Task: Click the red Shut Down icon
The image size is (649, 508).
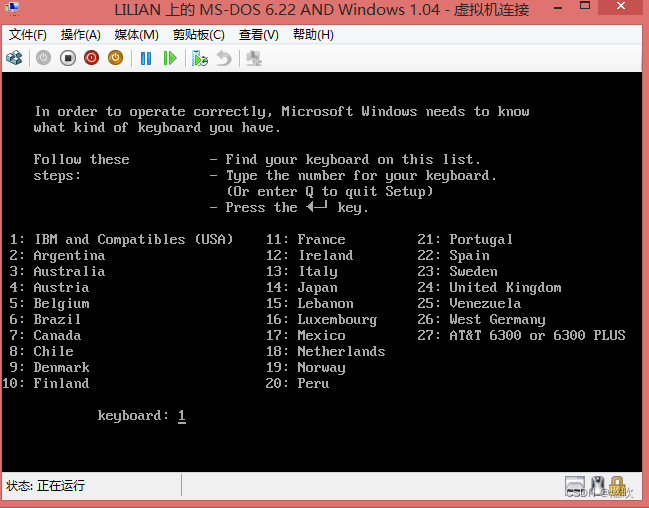Action: pos(91,58)
